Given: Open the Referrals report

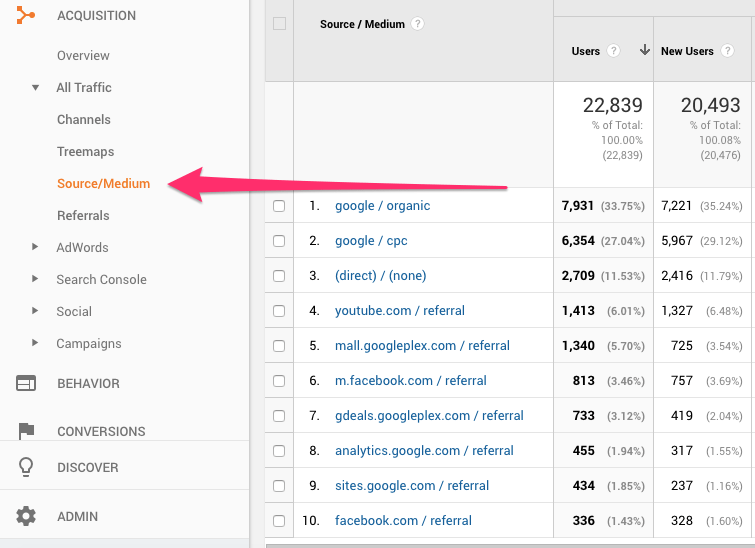Looking at the screenshot, I should click(x=83, y=215).
